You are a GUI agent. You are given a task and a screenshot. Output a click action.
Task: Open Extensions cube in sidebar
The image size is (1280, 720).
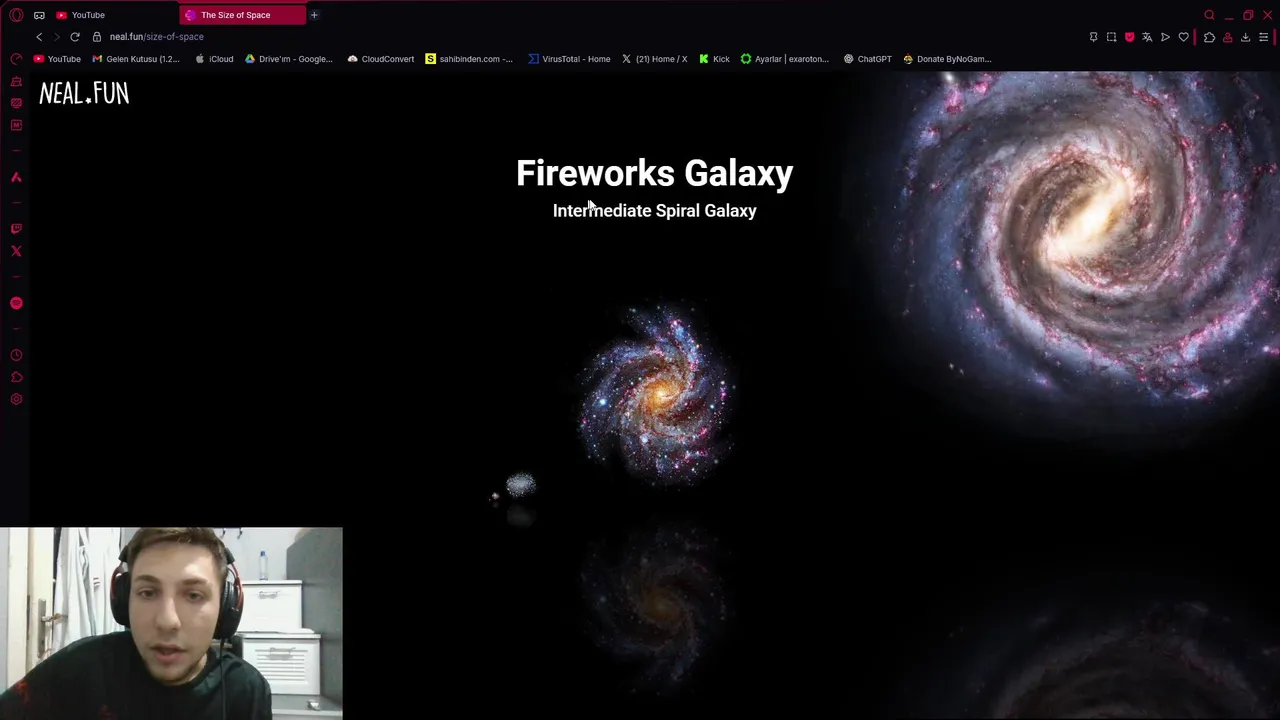tap(16, 377)
